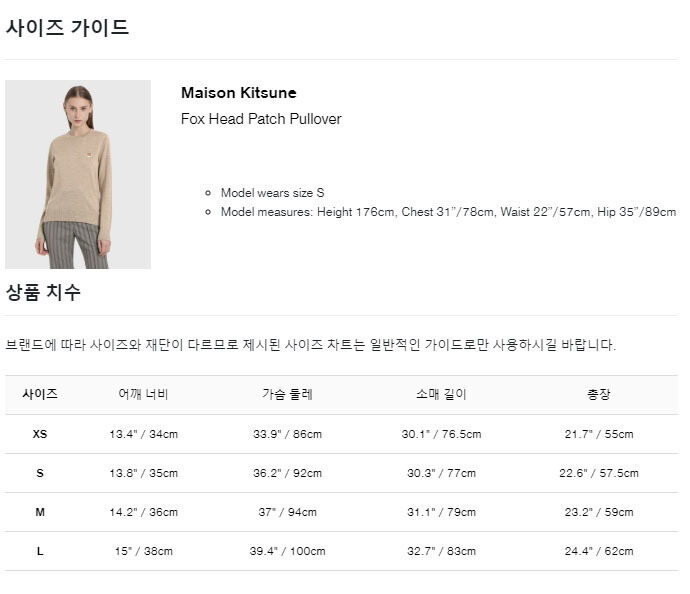
Task: Click the 소매 길이 column header
Action: pyautogui.click(x=441, y=394)
